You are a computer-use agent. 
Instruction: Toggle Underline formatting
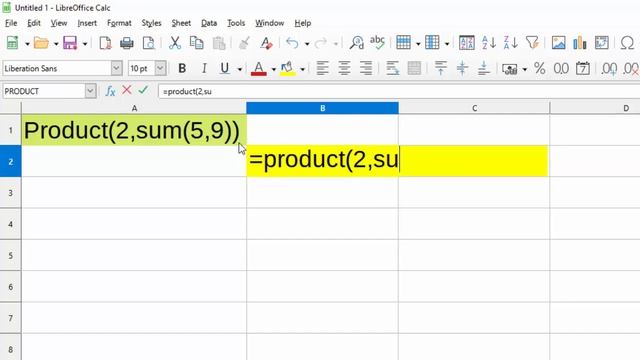coord(224,69)
